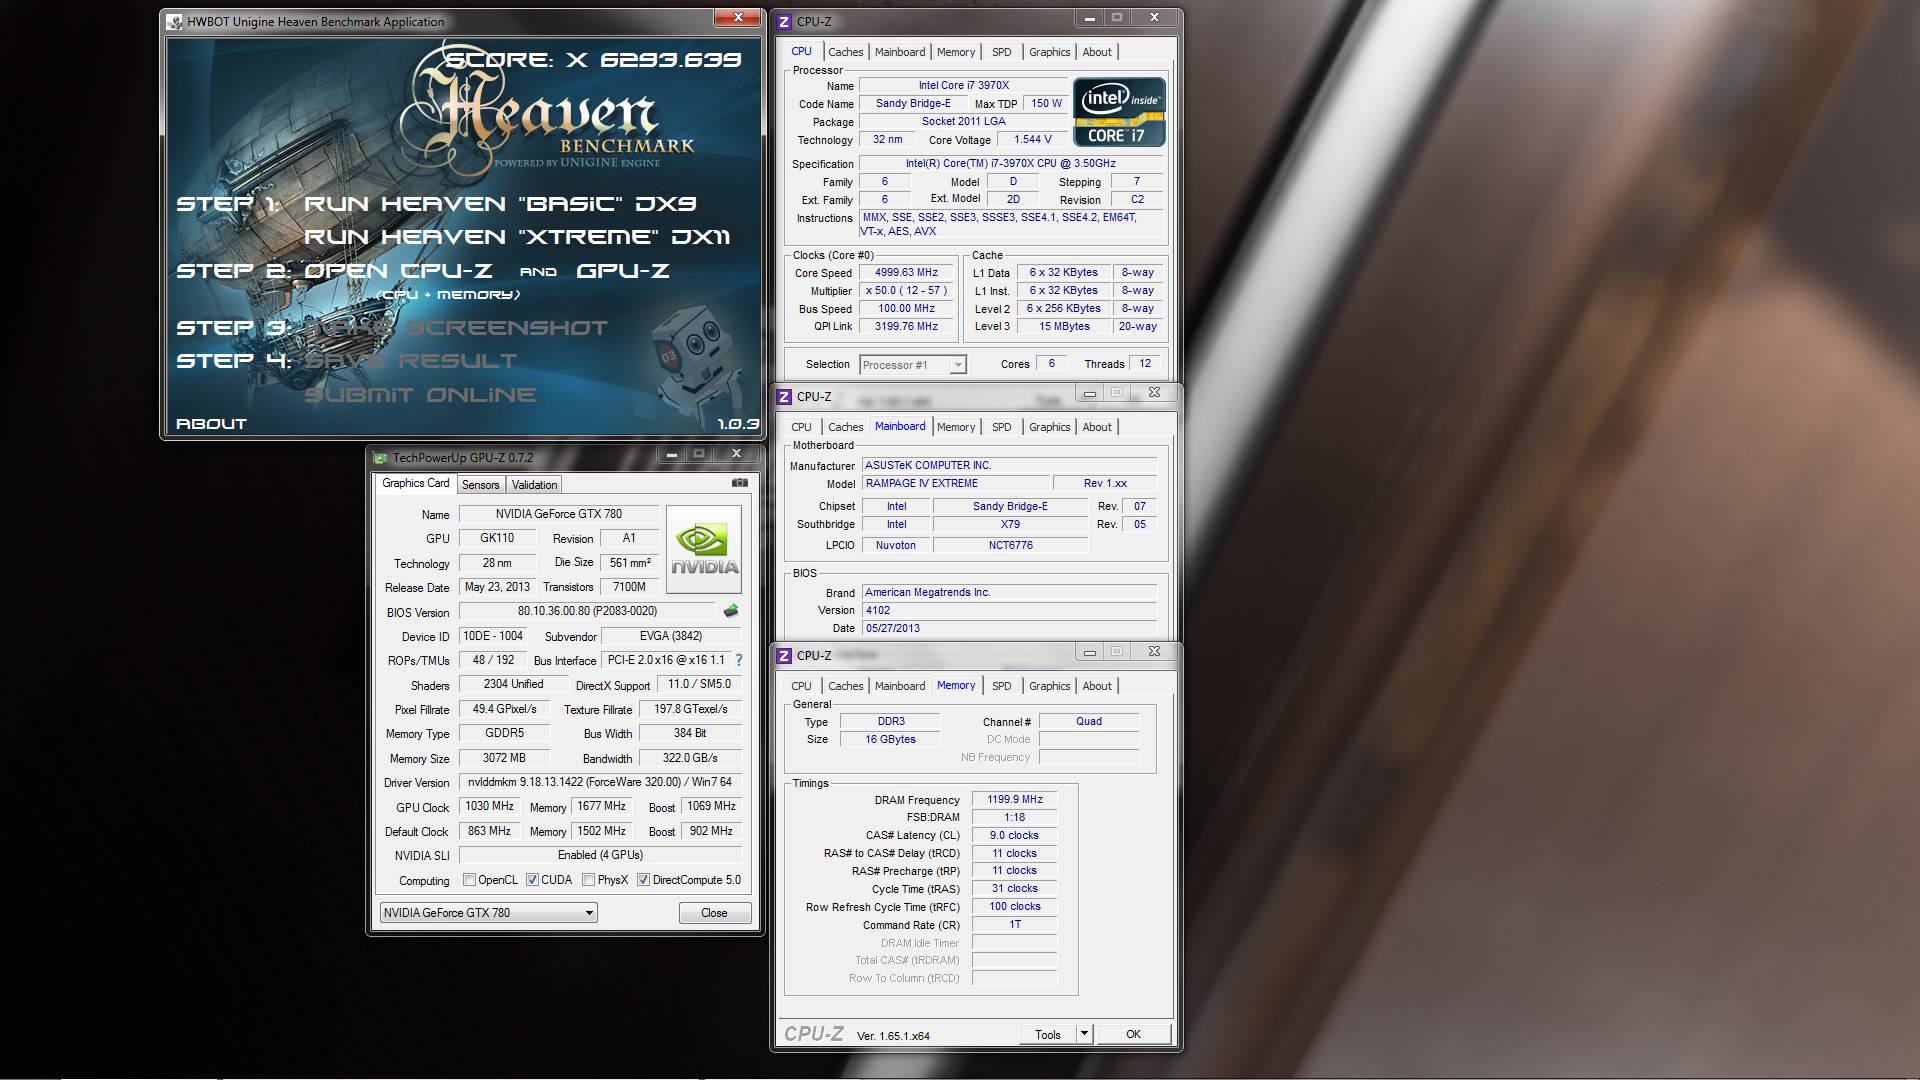Open SPD tab in top CPU-Z window

point(1001,52)
